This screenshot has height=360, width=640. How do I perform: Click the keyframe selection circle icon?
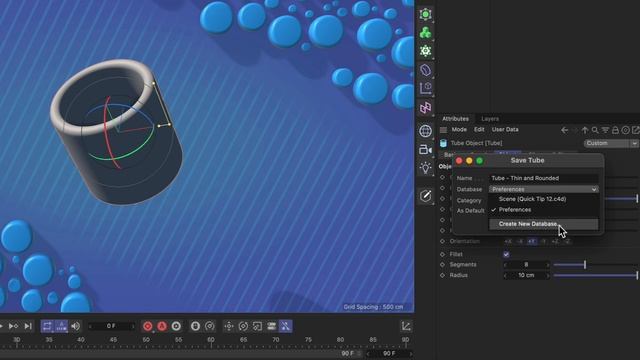(x=176, y=326)
